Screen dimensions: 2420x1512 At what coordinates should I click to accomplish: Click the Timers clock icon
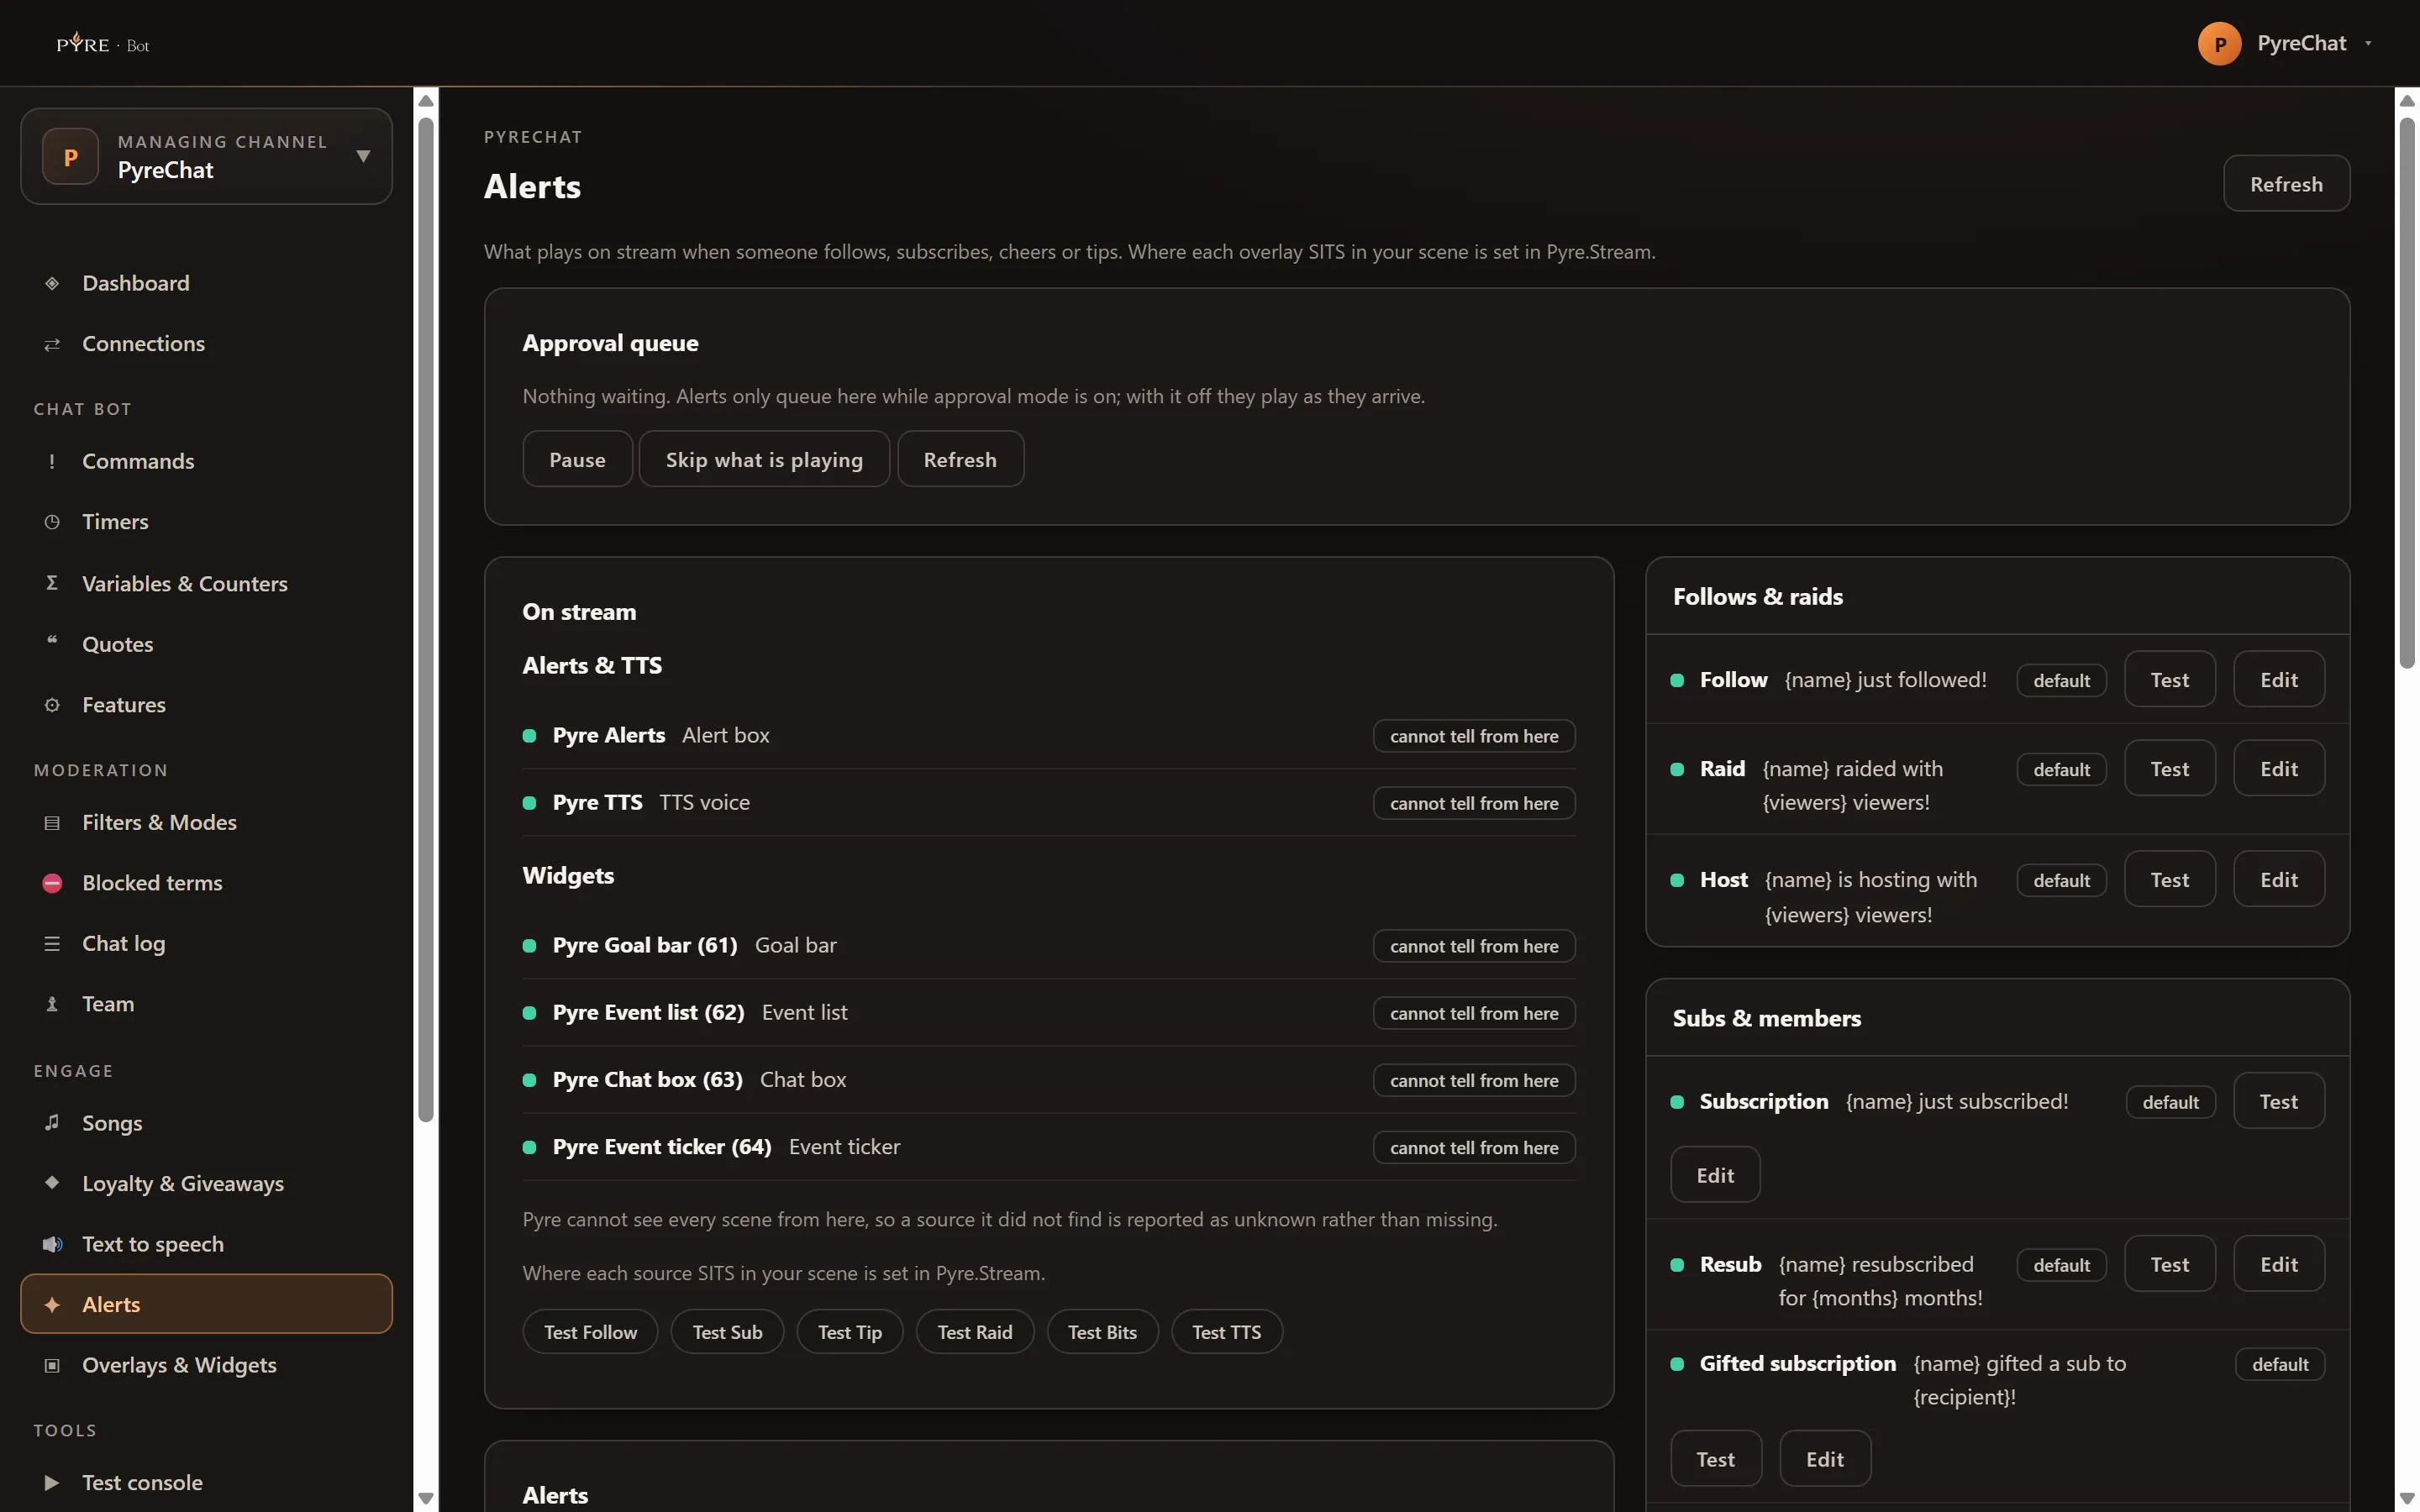52,522
